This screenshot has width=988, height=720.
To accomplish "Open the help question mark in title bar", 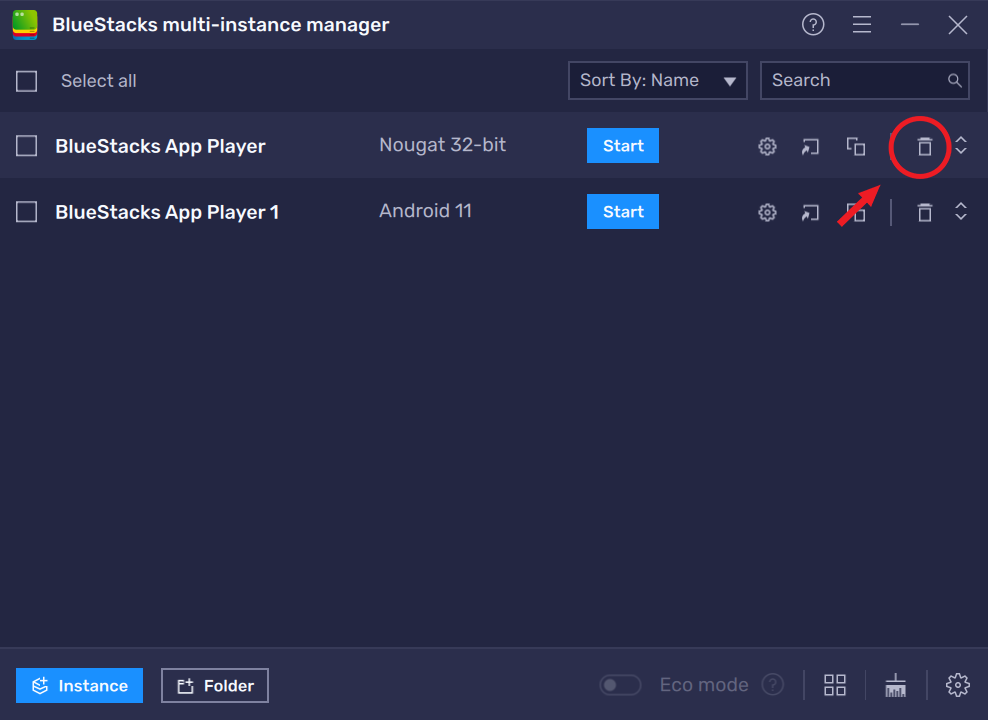I will click(813, 25).
